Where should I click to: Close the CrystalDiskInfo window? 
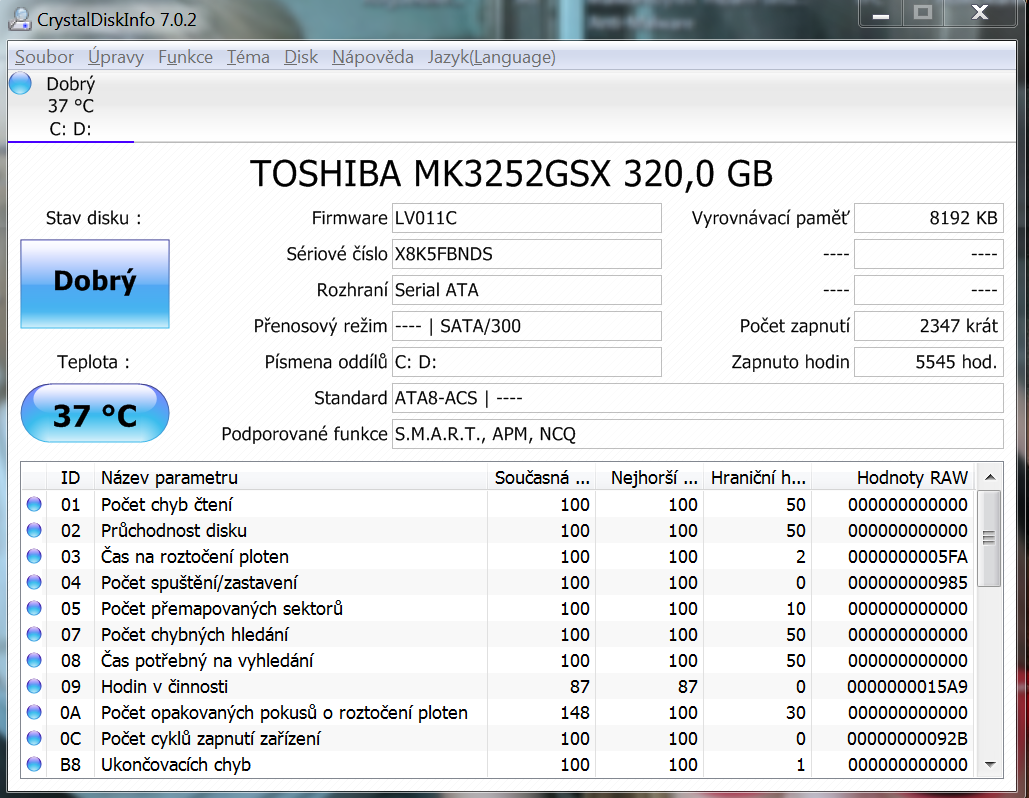pyautogui.click(x=980, y=13)
